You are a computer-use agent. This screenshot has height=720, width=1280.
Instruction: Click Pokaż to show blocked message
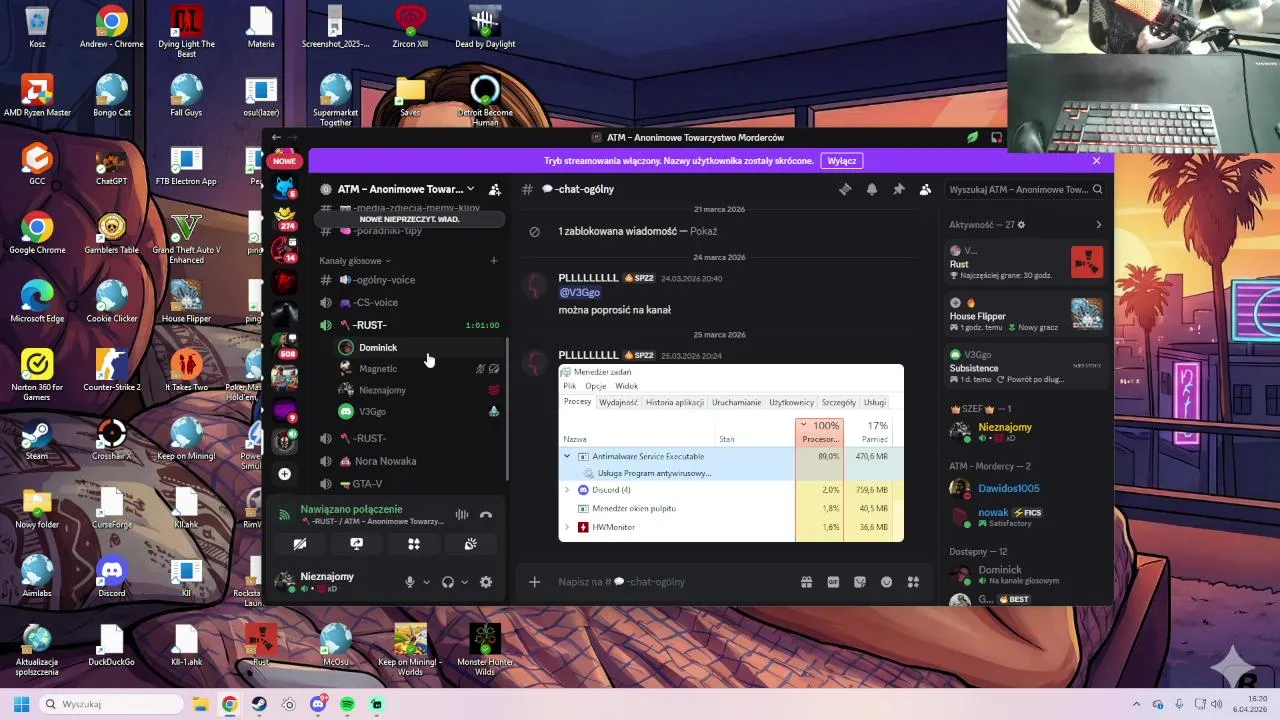(x=704, y=231)
